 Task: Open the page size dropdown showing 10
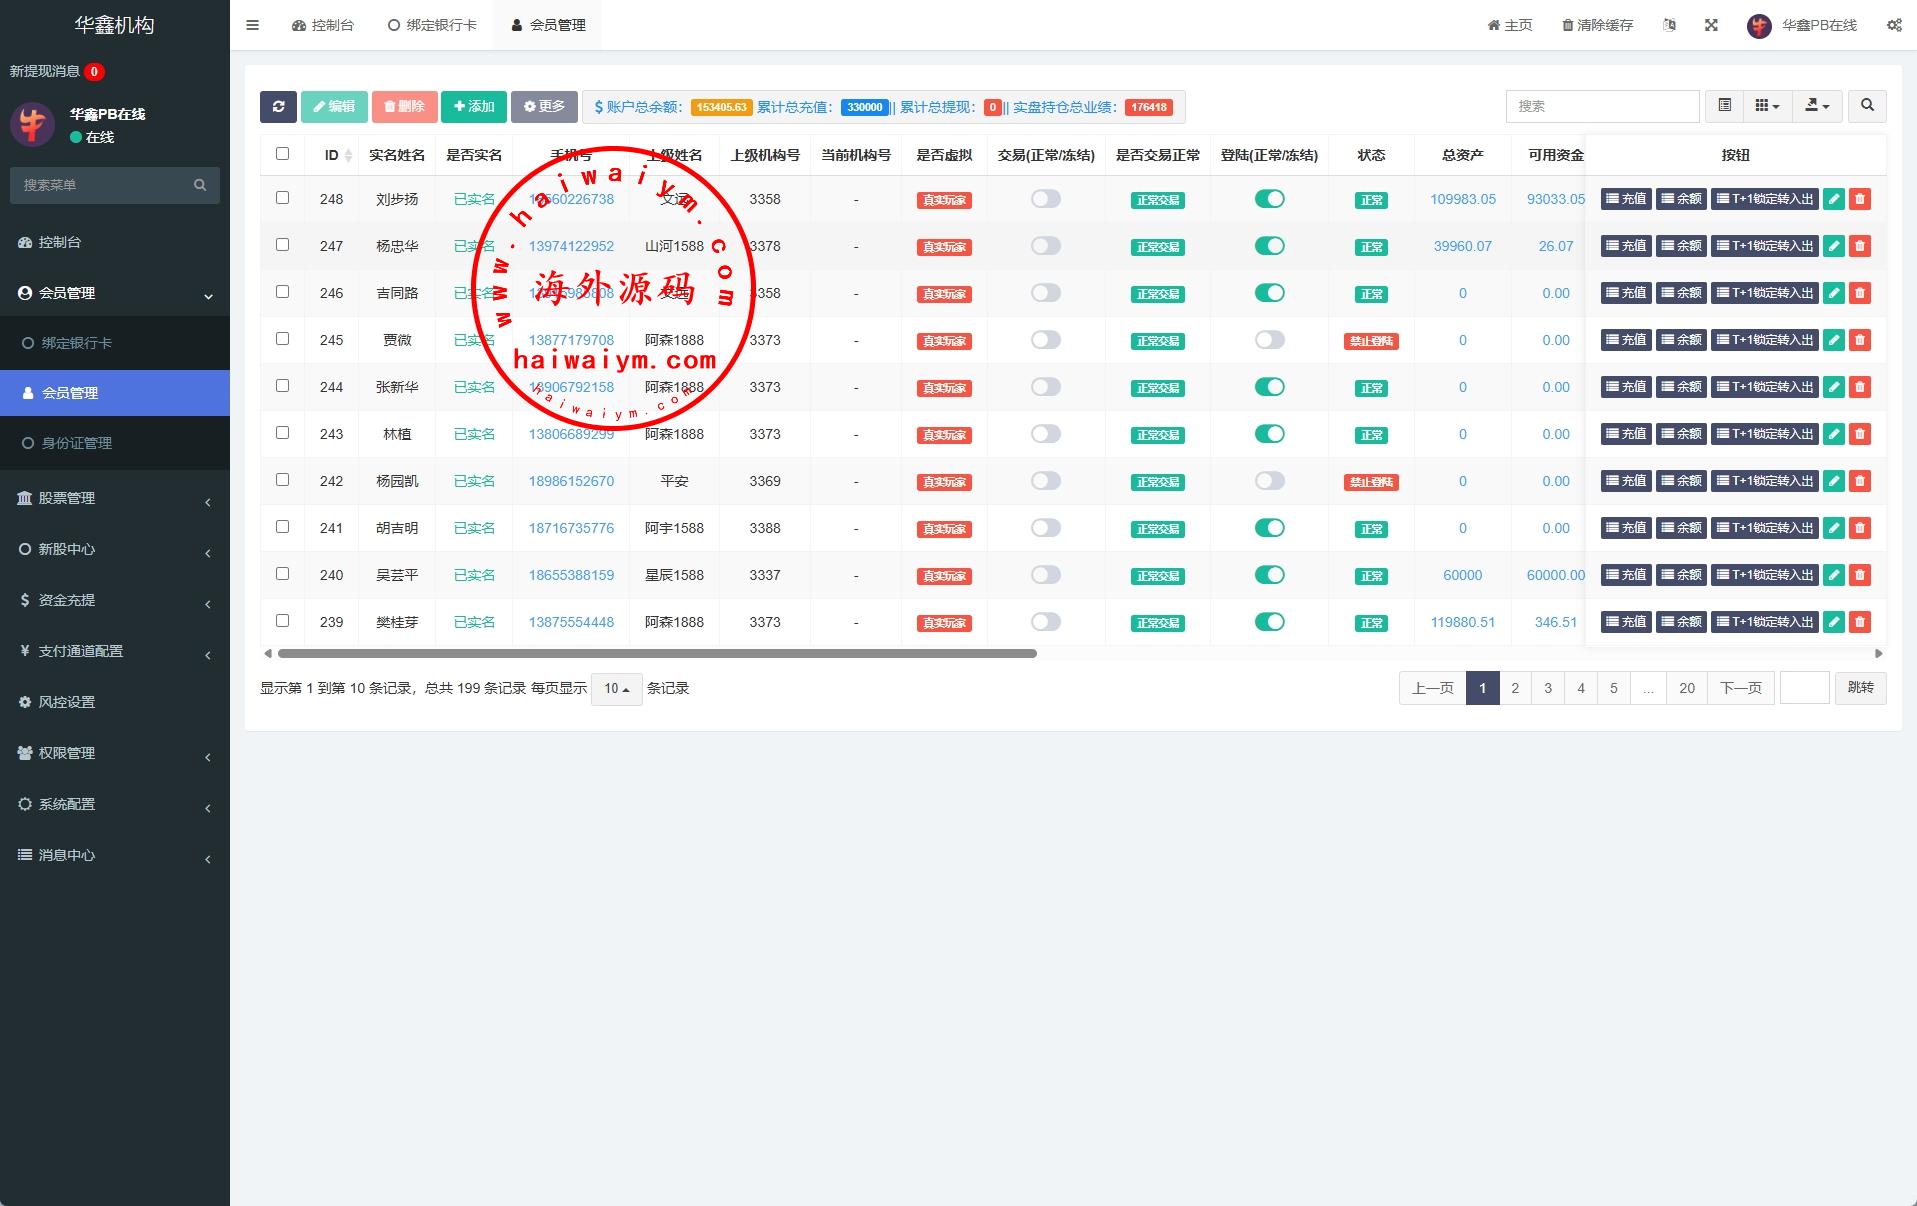click(x=616, y=689)
